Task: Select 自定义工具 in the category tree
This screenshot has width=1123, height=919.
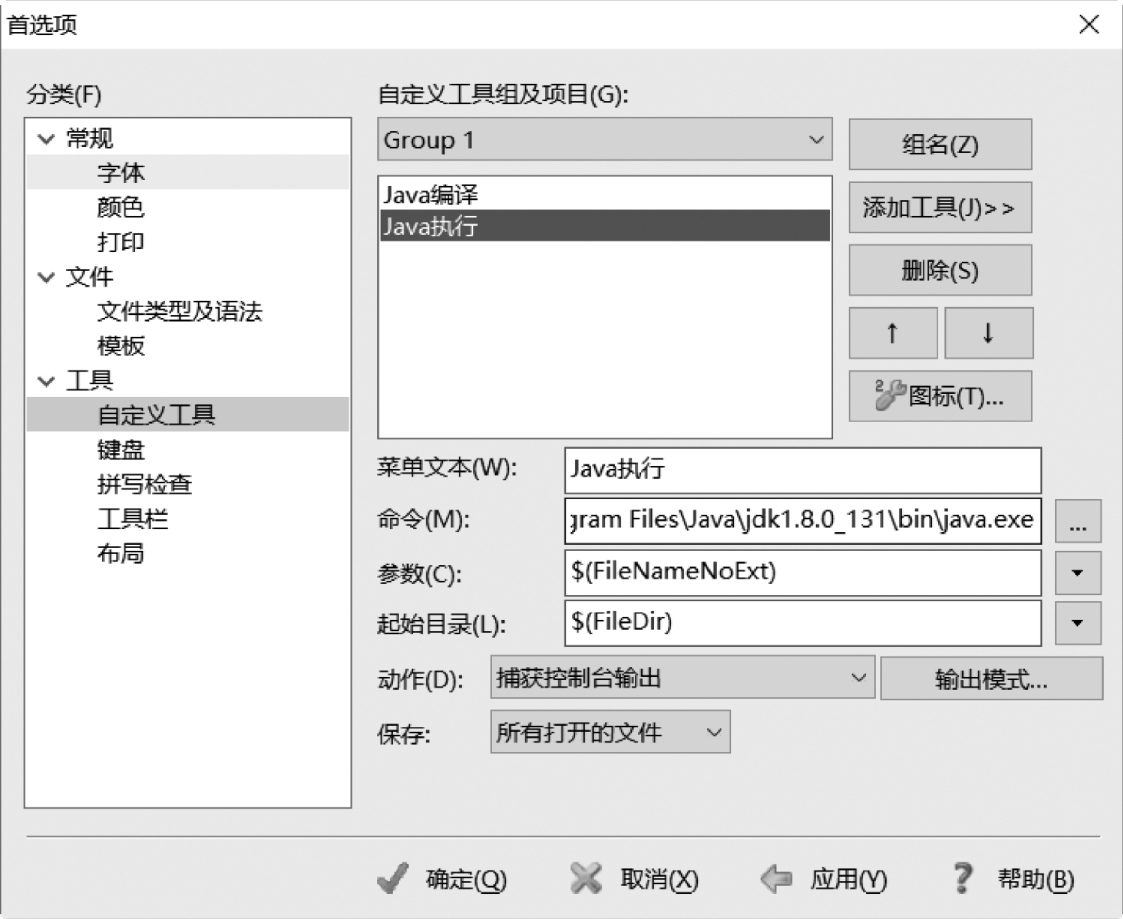Action: pos(188,415)
